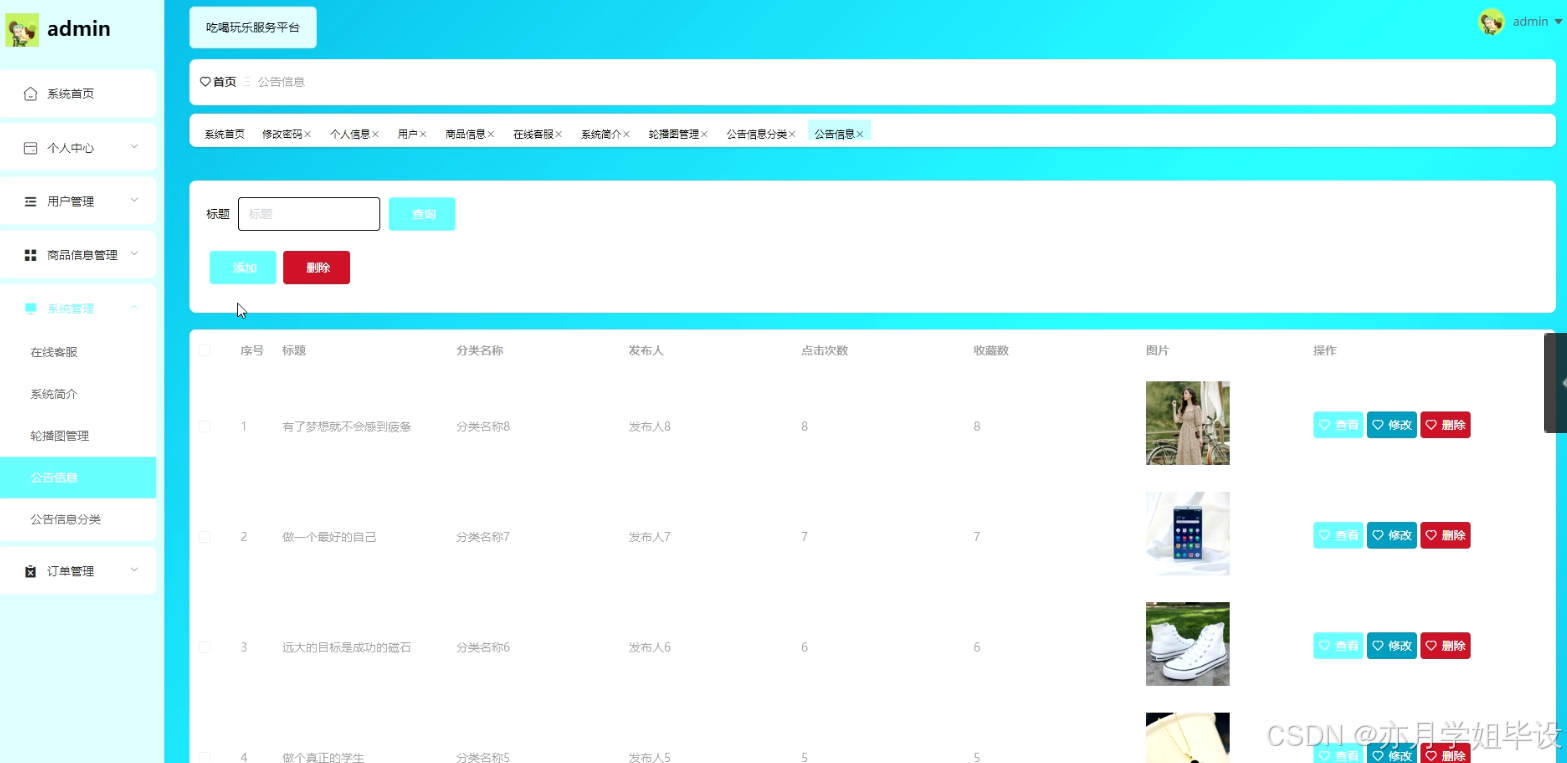Click 删除 for row 做一个最好的自己

coord(1445,535)
